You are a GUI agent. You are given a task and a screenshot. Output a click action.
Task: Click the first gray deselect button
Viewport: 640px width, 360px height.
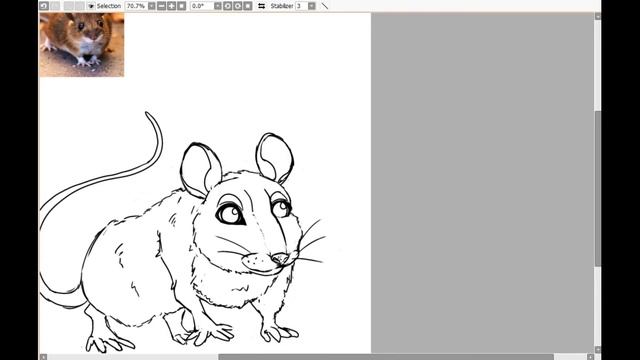tap(69, 6)
